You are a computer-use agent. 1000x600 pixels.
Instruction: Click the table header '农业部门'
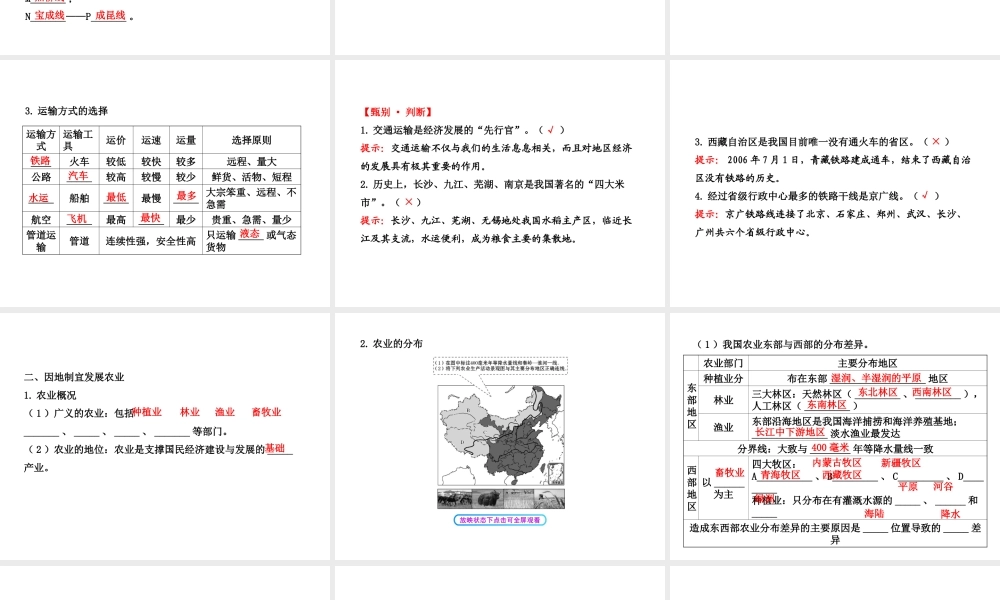tap(723, 363)
